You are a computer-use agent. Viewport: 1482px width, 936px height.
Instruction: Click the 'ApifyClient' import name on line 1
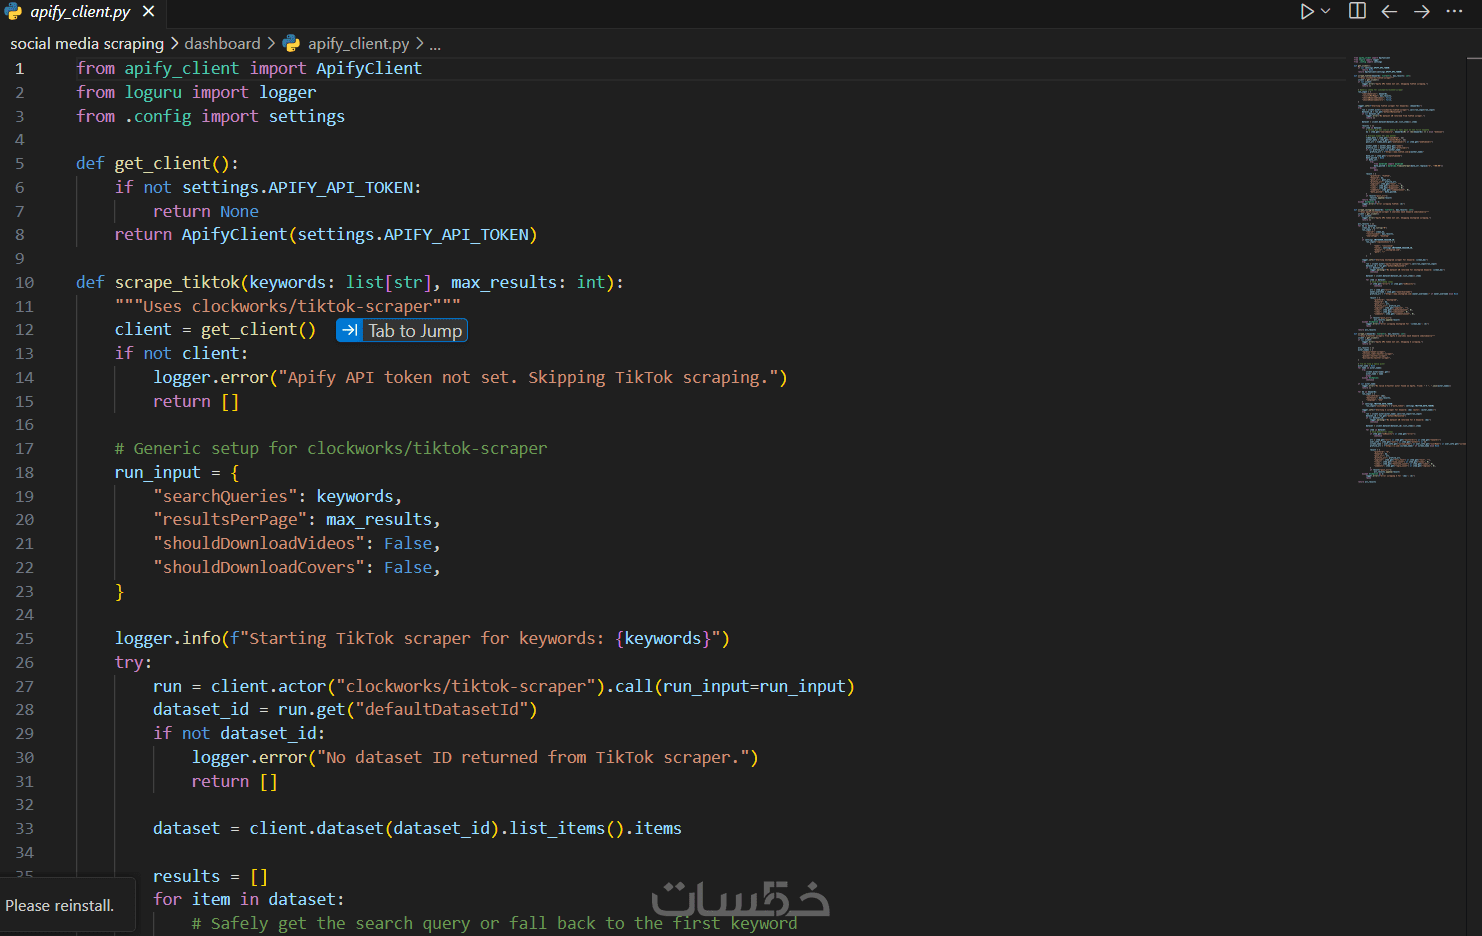click(x=369, y=69)
